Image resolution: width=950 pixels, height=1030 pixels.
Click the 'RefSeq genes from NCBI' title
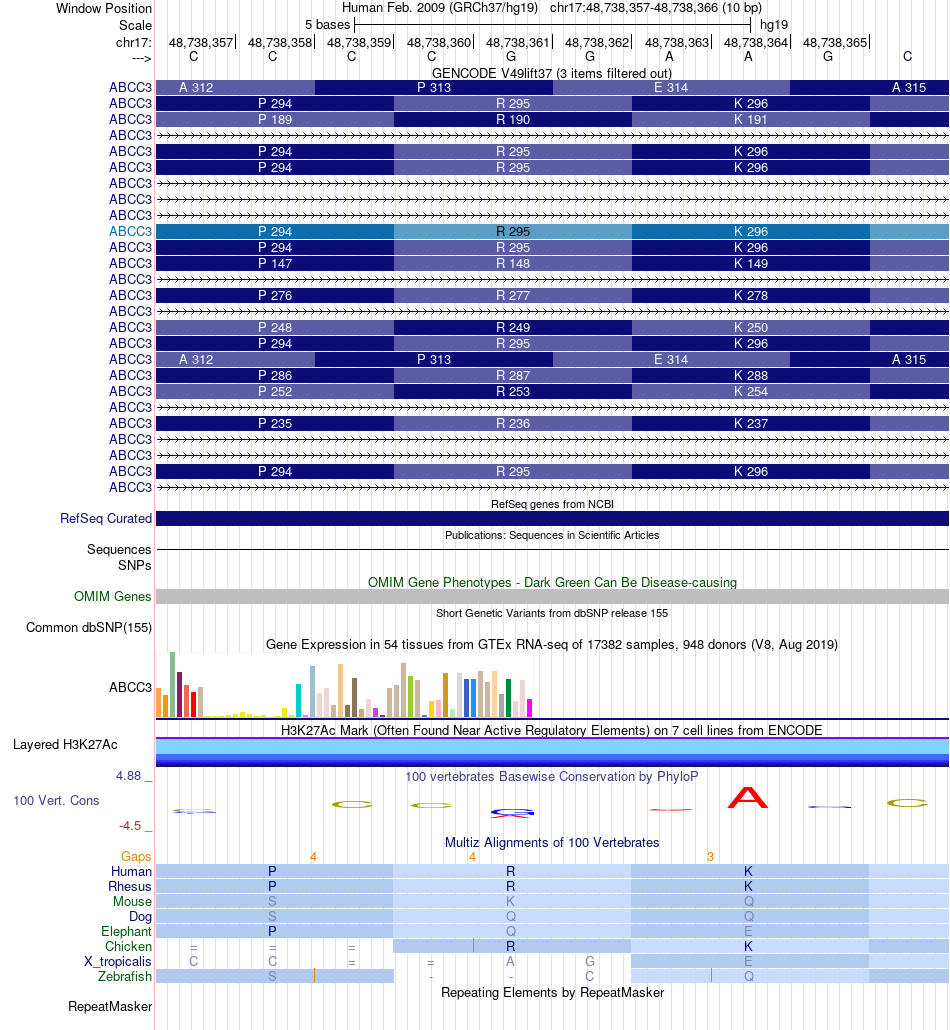pyautogui.click(x=553, y=504)
